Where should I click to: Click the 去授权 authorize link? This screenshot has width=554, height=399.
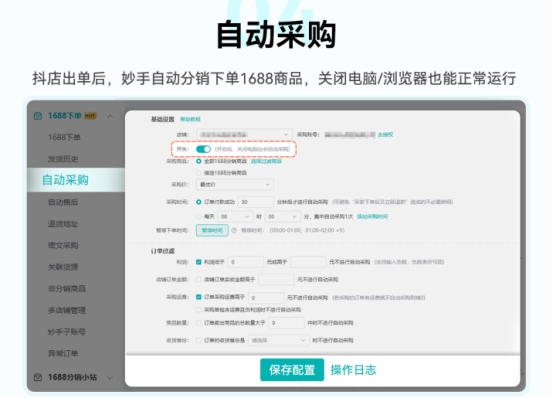pos(385,135)
